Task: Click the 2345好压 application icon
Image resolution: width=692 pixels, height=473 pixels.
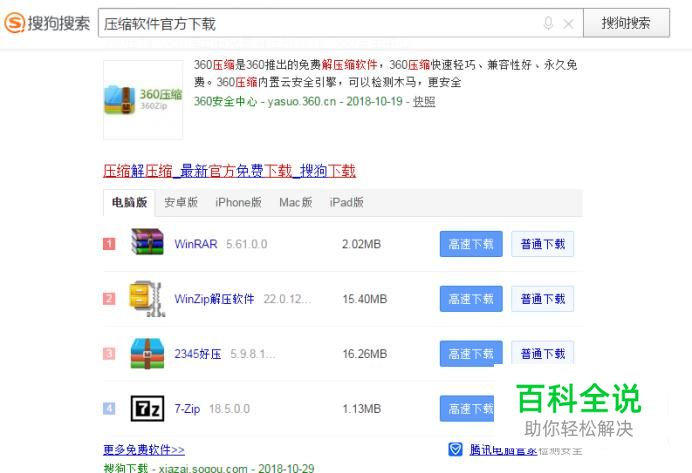Action: [x=147, y=353]
